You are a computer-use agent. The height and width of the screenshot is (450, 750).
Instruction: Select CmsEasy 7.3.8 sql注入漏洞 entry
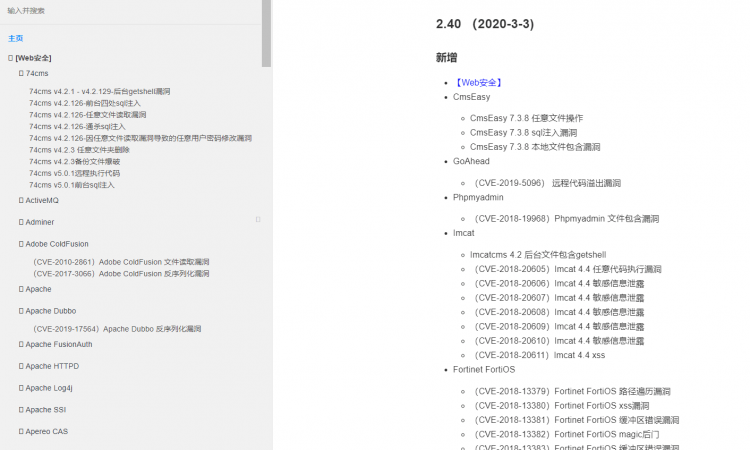(523, 132)
